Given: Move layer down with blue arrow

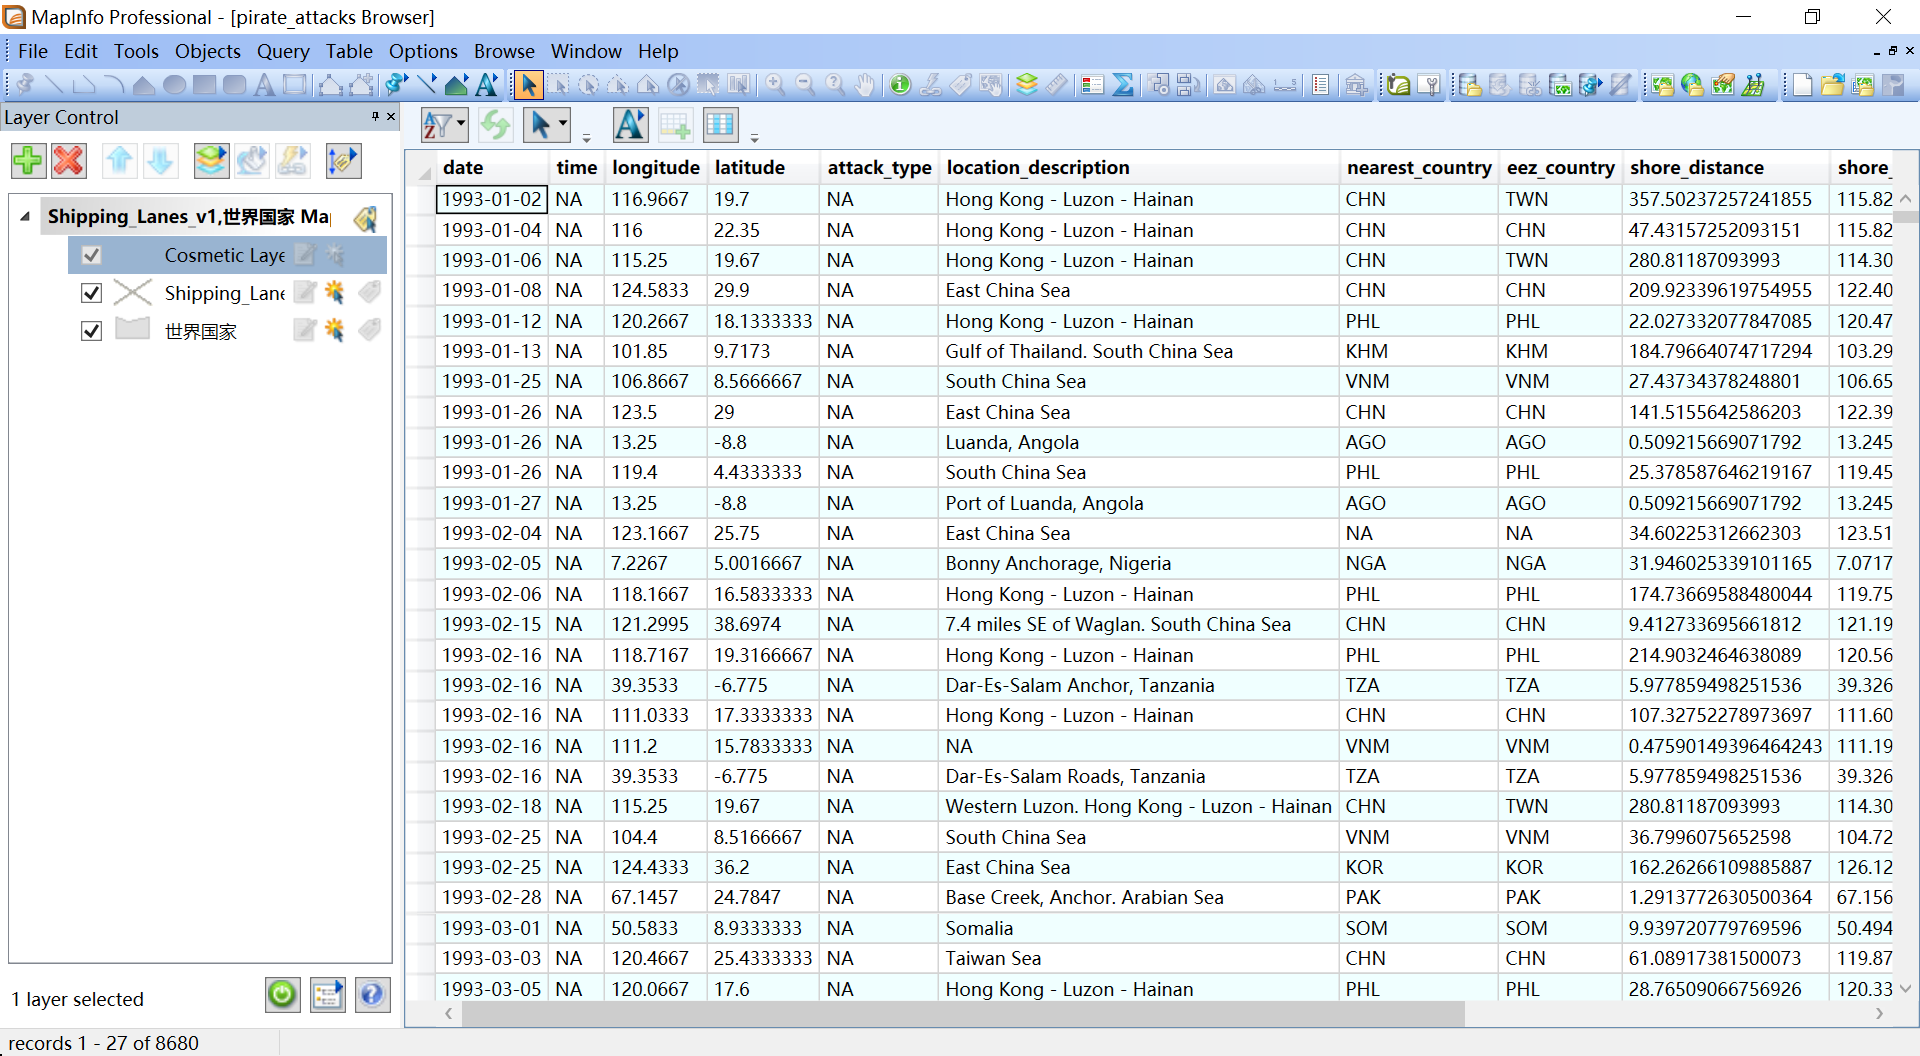Looking at the screenshot, I should (160, 160).
